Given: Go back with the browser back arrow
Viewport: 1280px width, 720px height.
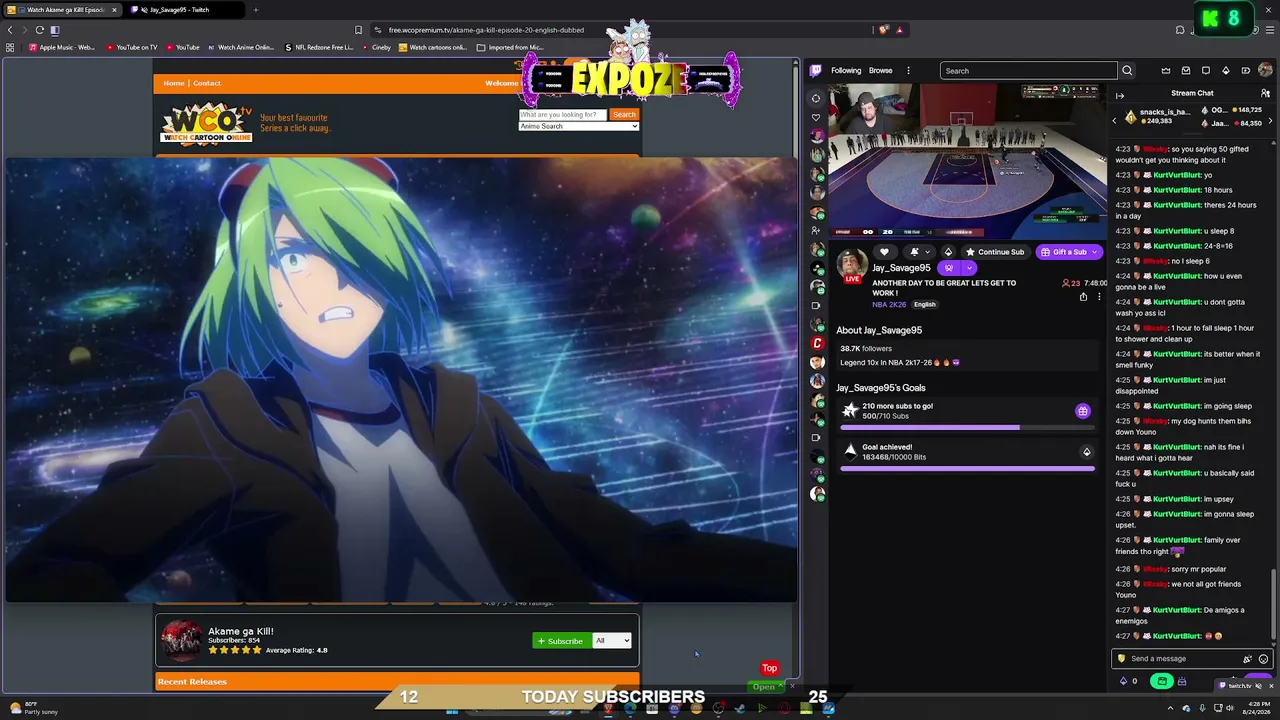Looking at the screenshot, I should click(12, 30).
